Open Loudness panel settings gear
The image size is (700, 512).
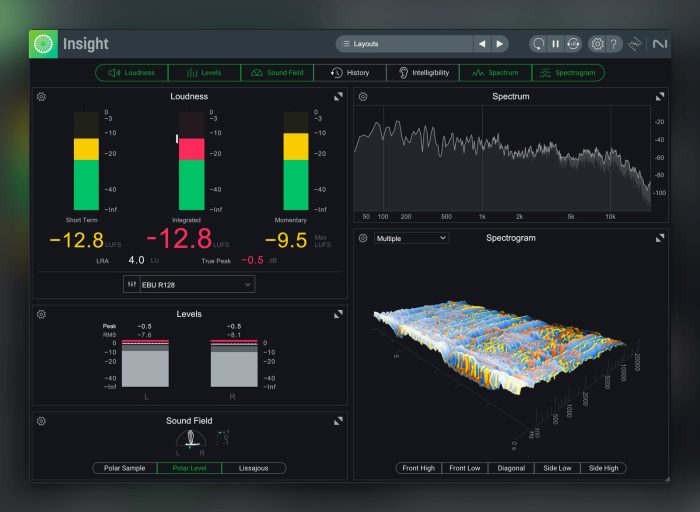(42, 96)
